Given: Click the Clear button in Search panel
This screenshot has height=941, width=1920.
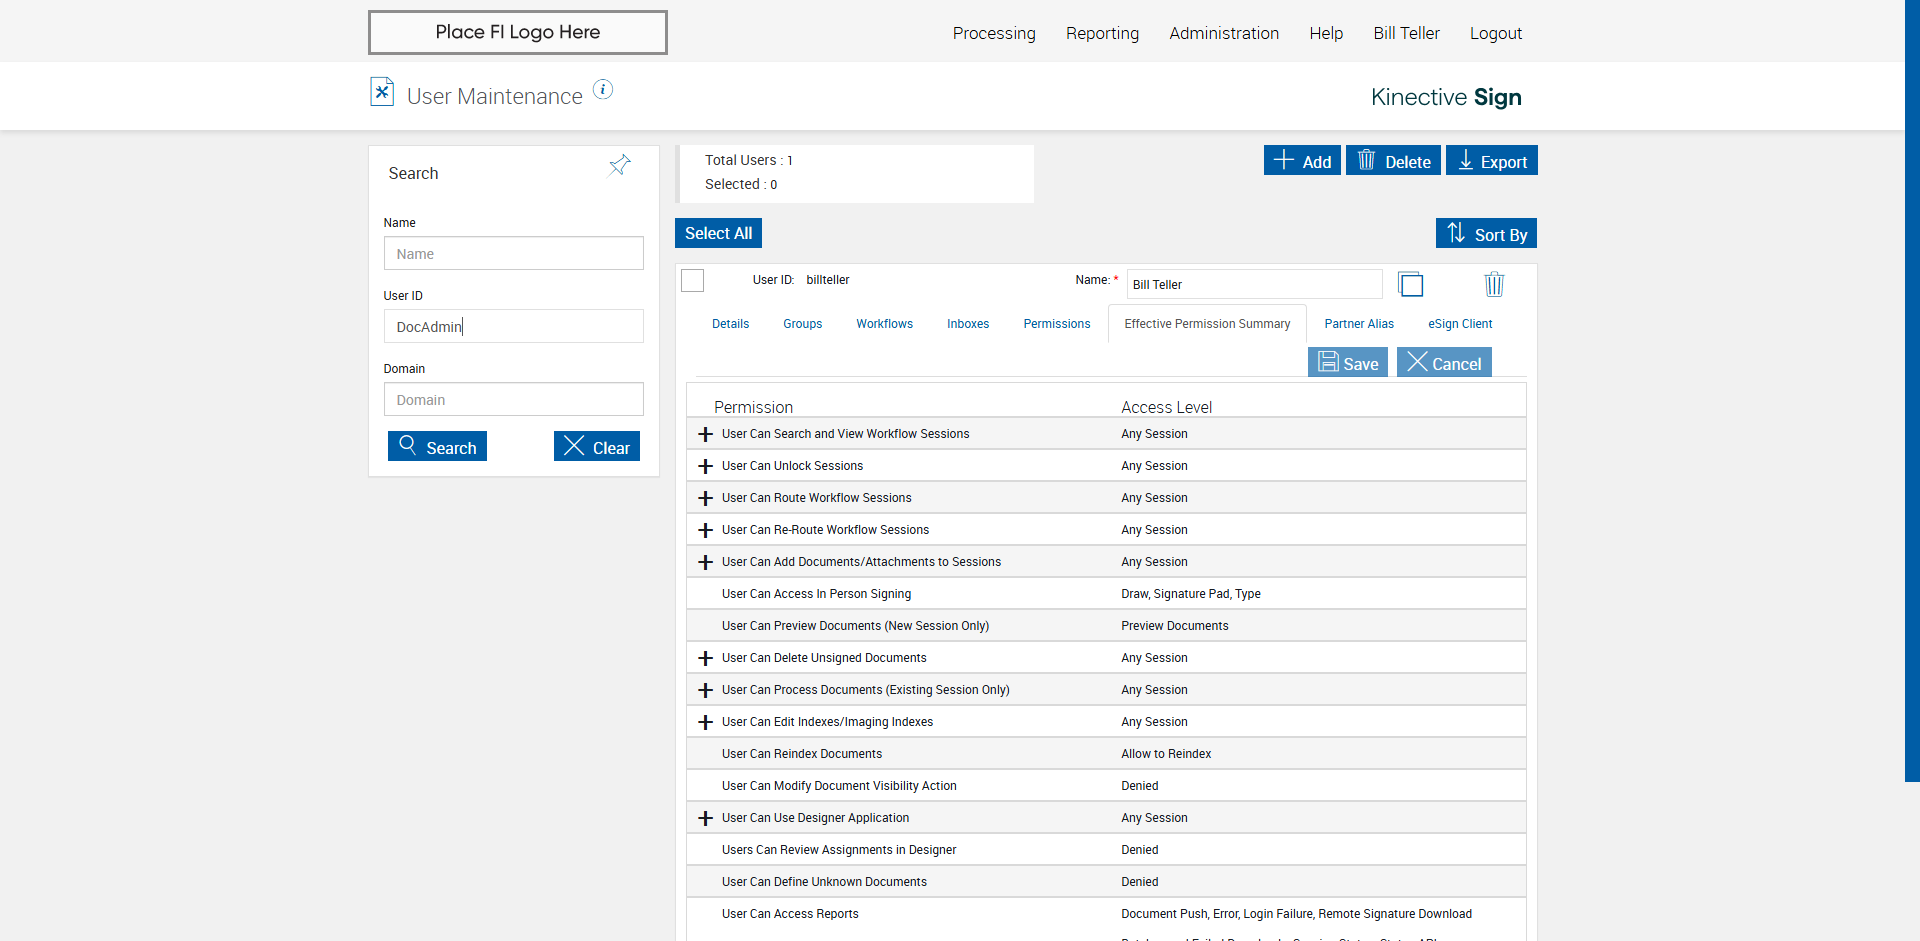Looking at the screenshot, I should (597, 447).
